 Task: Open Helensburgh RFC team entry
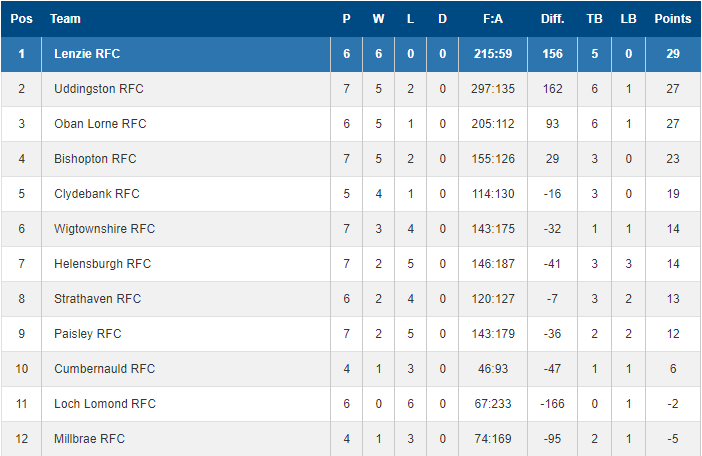pos(103,264)
